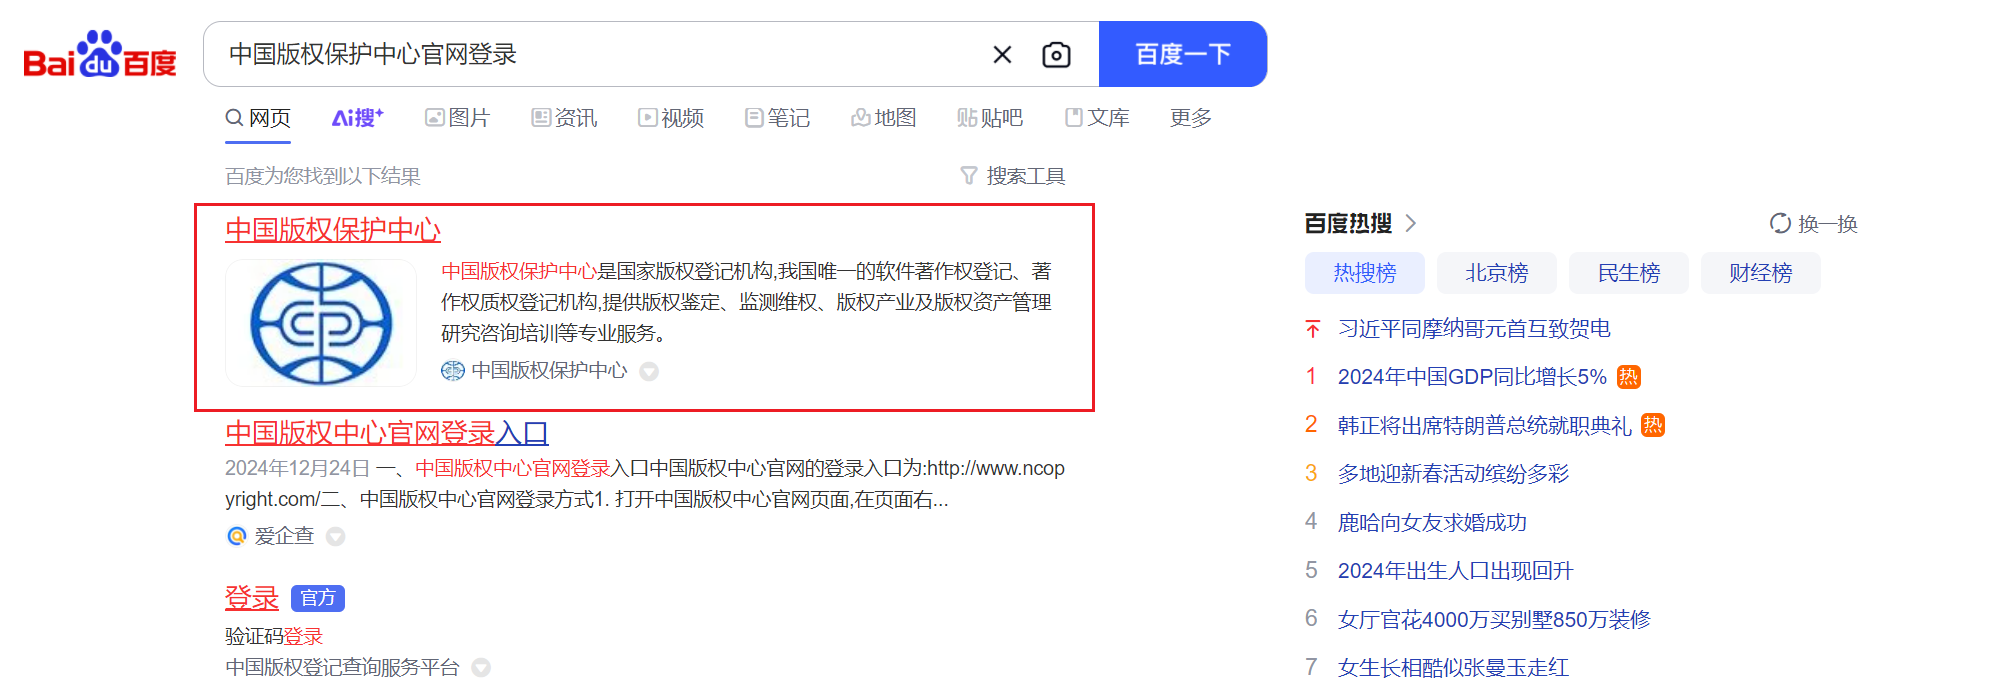Switch to the 地图 tab
This screenshot has width=2003, height=695.
click(x=884, y=118)
